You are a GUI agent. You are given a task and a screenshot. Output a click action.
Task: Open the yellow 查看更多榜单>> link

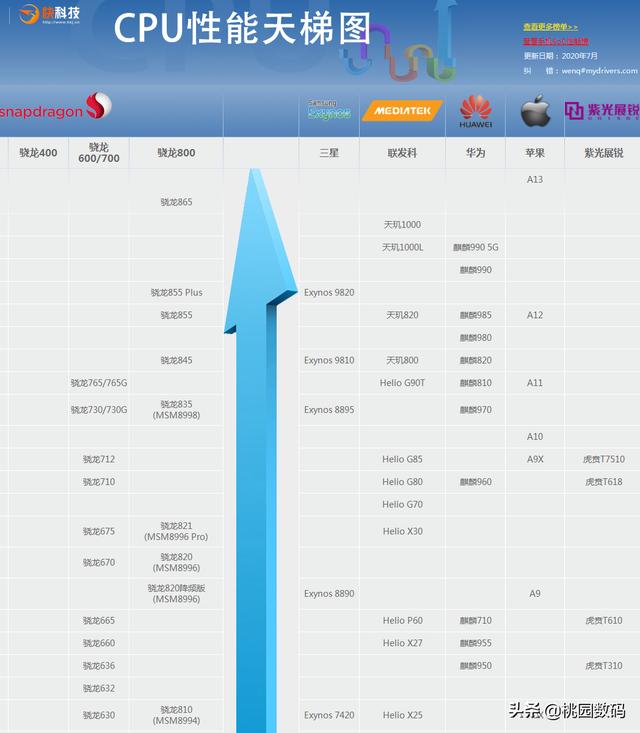click(x=550, y=27)
